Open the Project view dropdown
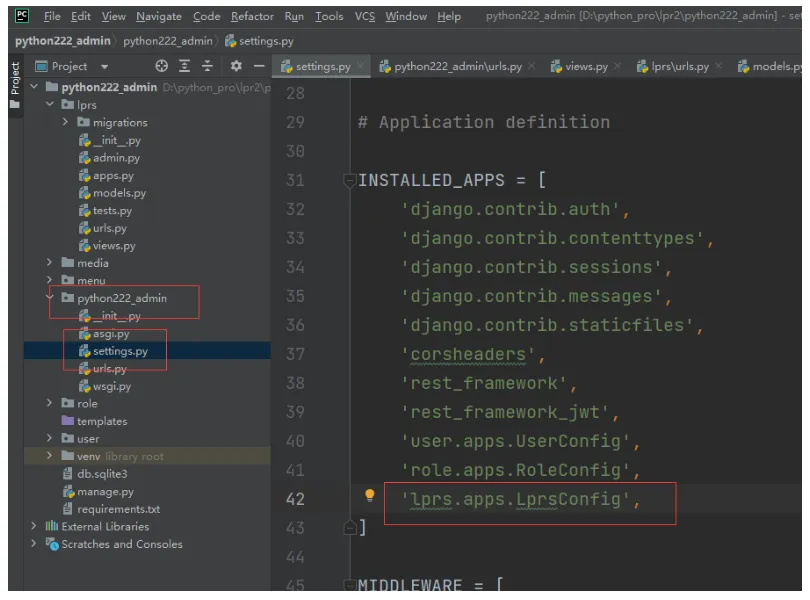Viewport: 810px width, 600px height. [104, 66]
